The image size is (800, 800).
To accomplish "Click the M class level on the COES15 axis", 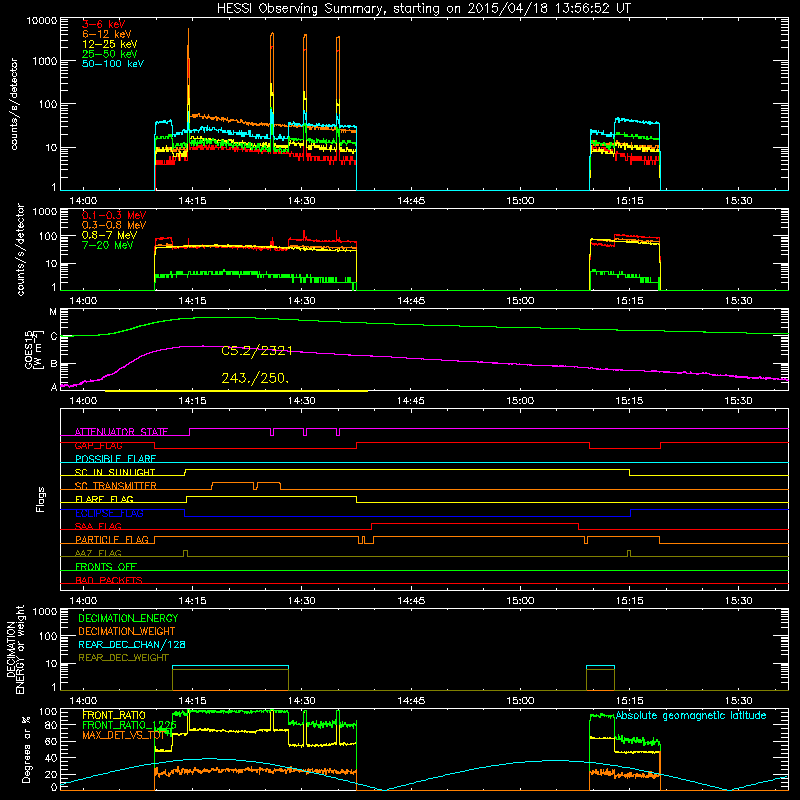I will click(53, 312).
